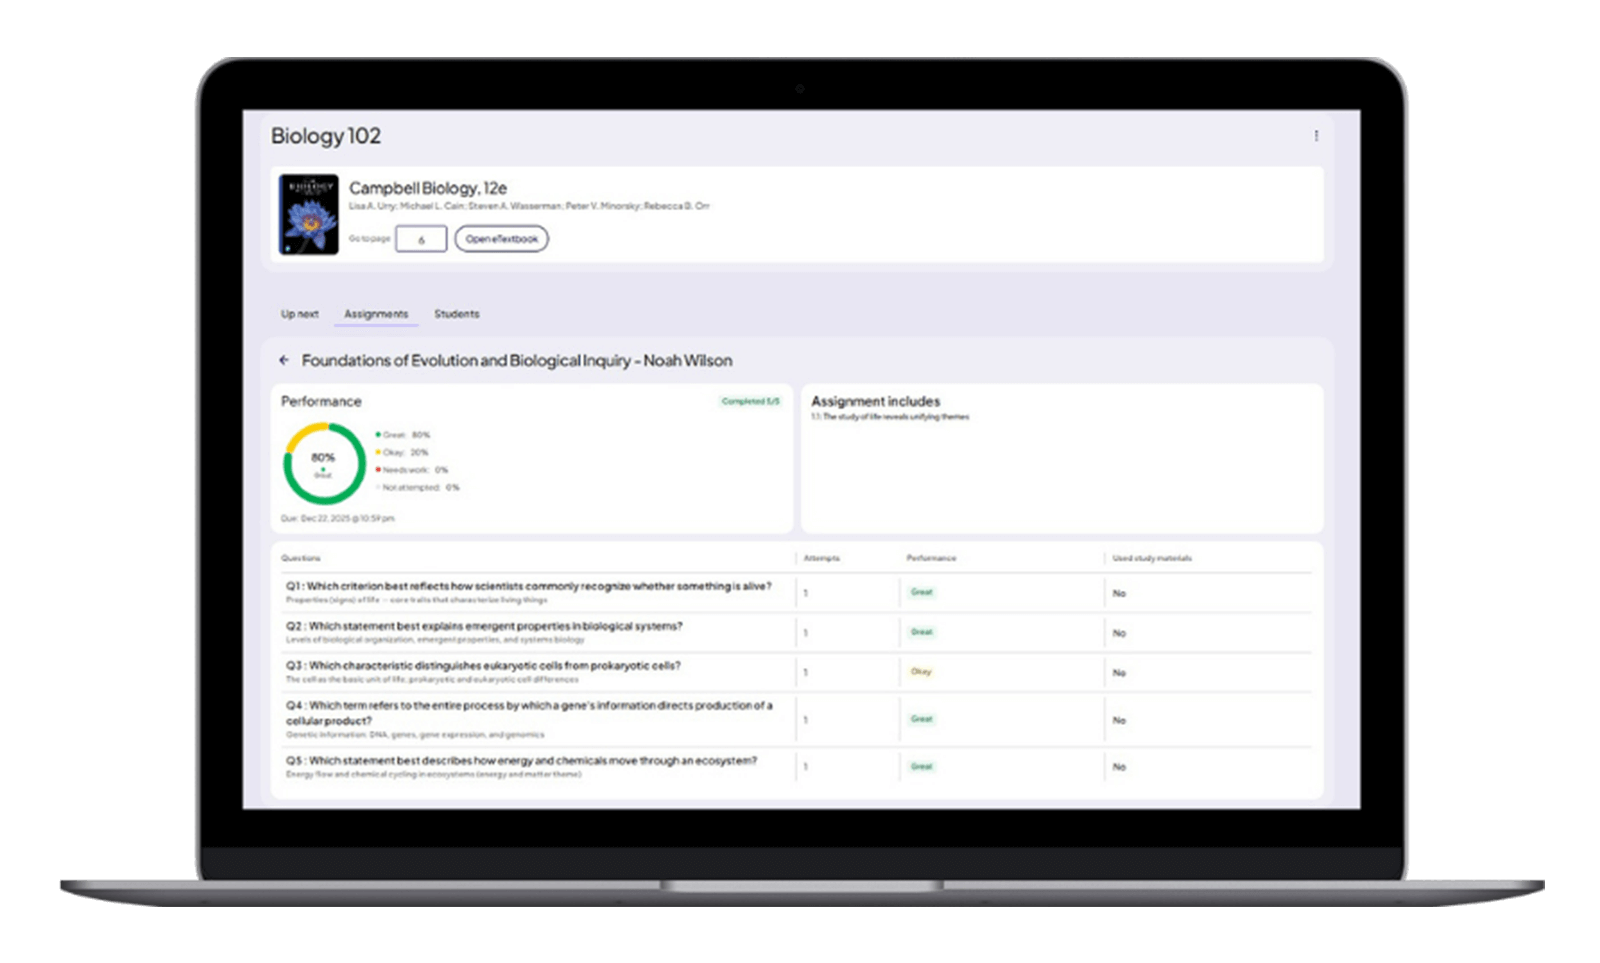Screen dimensions: 1600x963
Task: Open question Q2 about emergent properties
Action: click(494, 626)
